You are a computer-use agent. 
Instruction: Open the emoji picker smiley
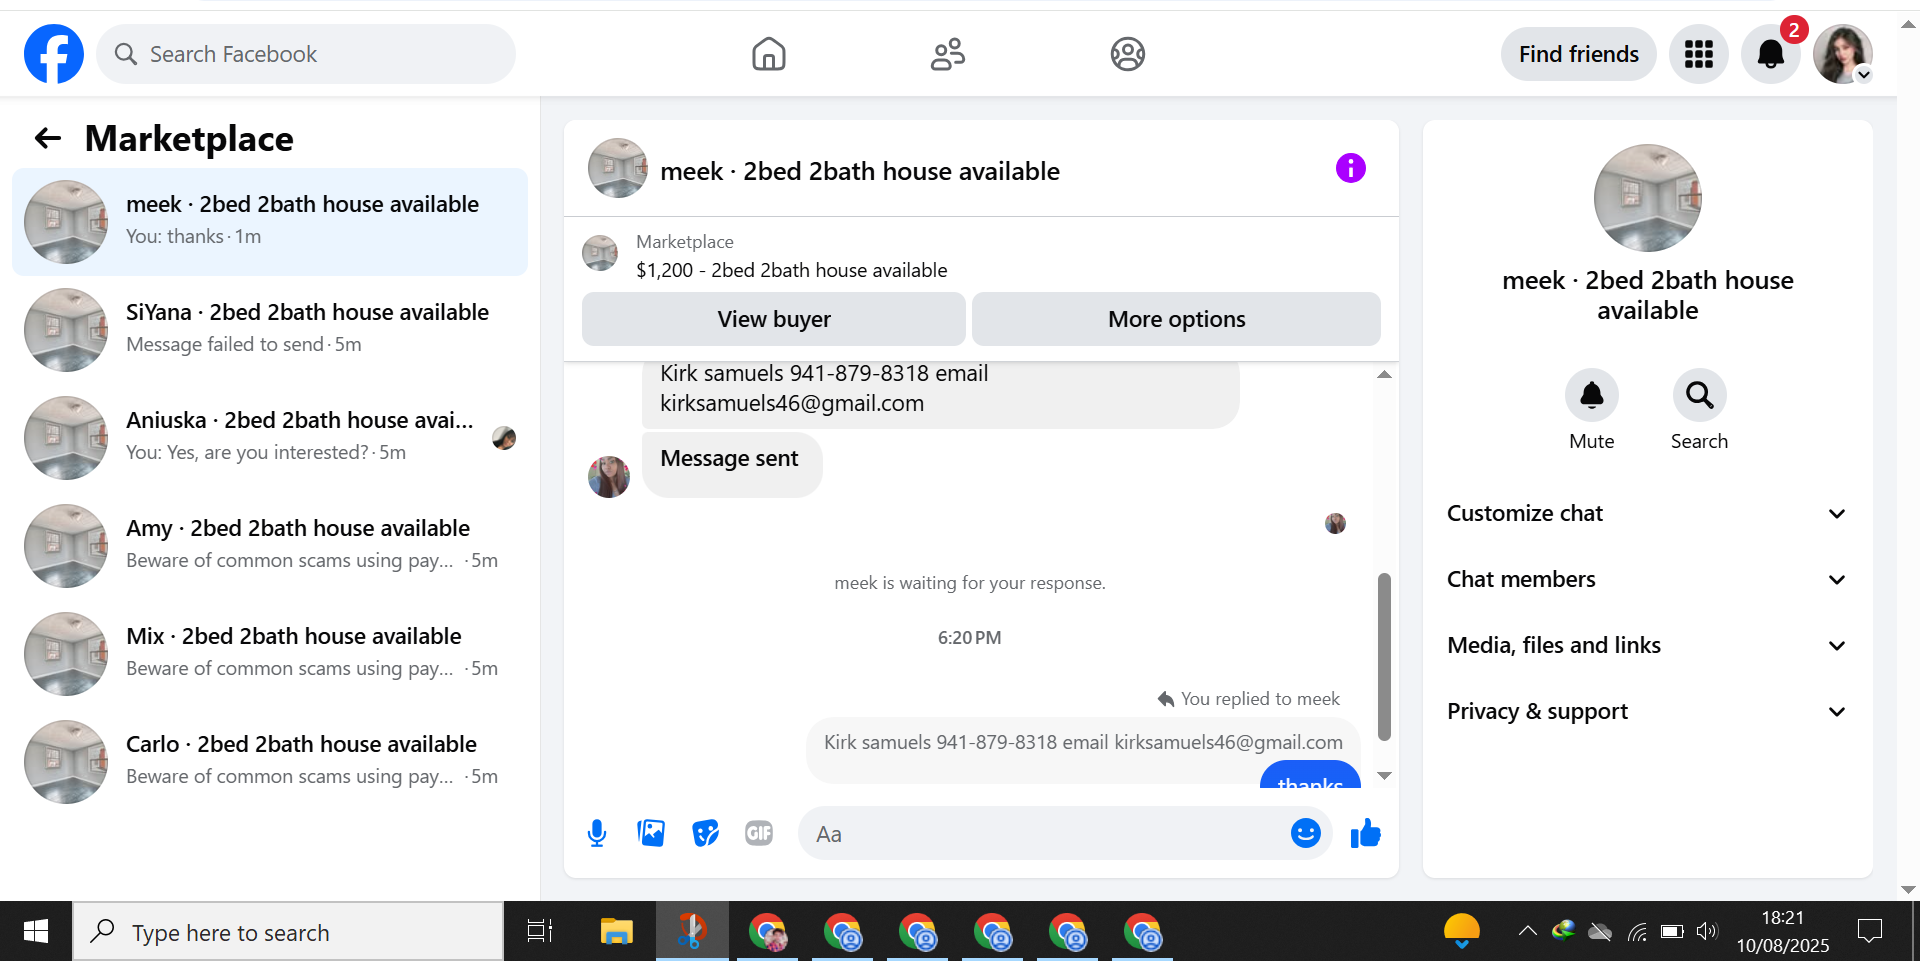point(1305,833)
